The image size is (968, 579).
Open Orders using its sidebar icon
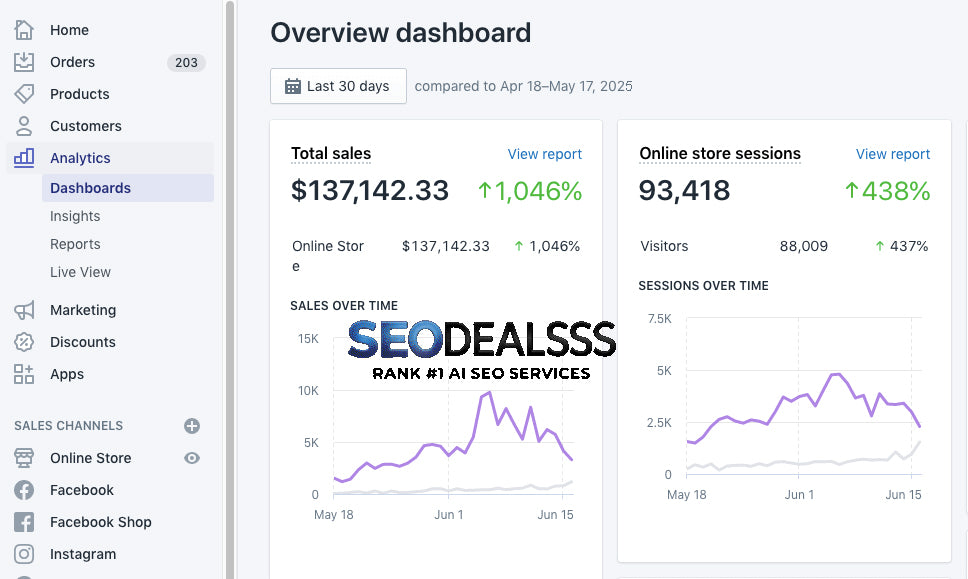point(23,62)
